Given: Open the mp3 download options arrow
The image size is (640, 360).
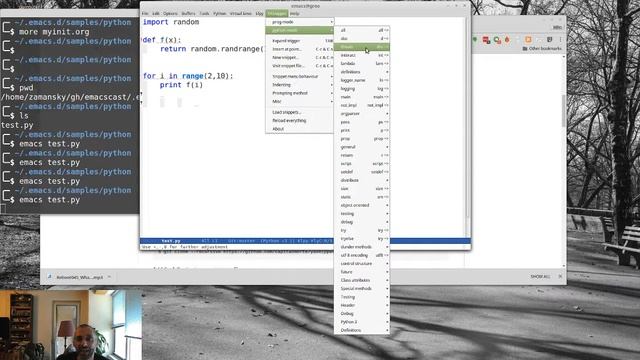Looking at the screenshot, I should coord(109,277).
